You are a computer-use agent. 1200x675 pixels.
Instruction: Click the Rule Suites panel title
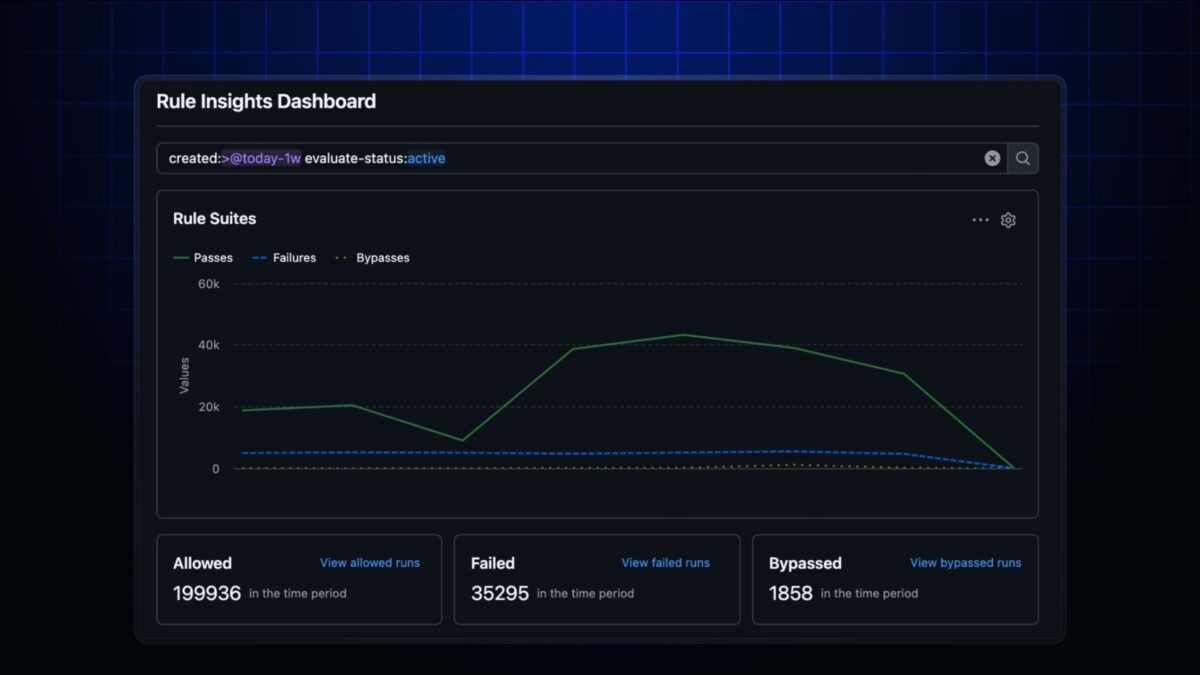214,219
